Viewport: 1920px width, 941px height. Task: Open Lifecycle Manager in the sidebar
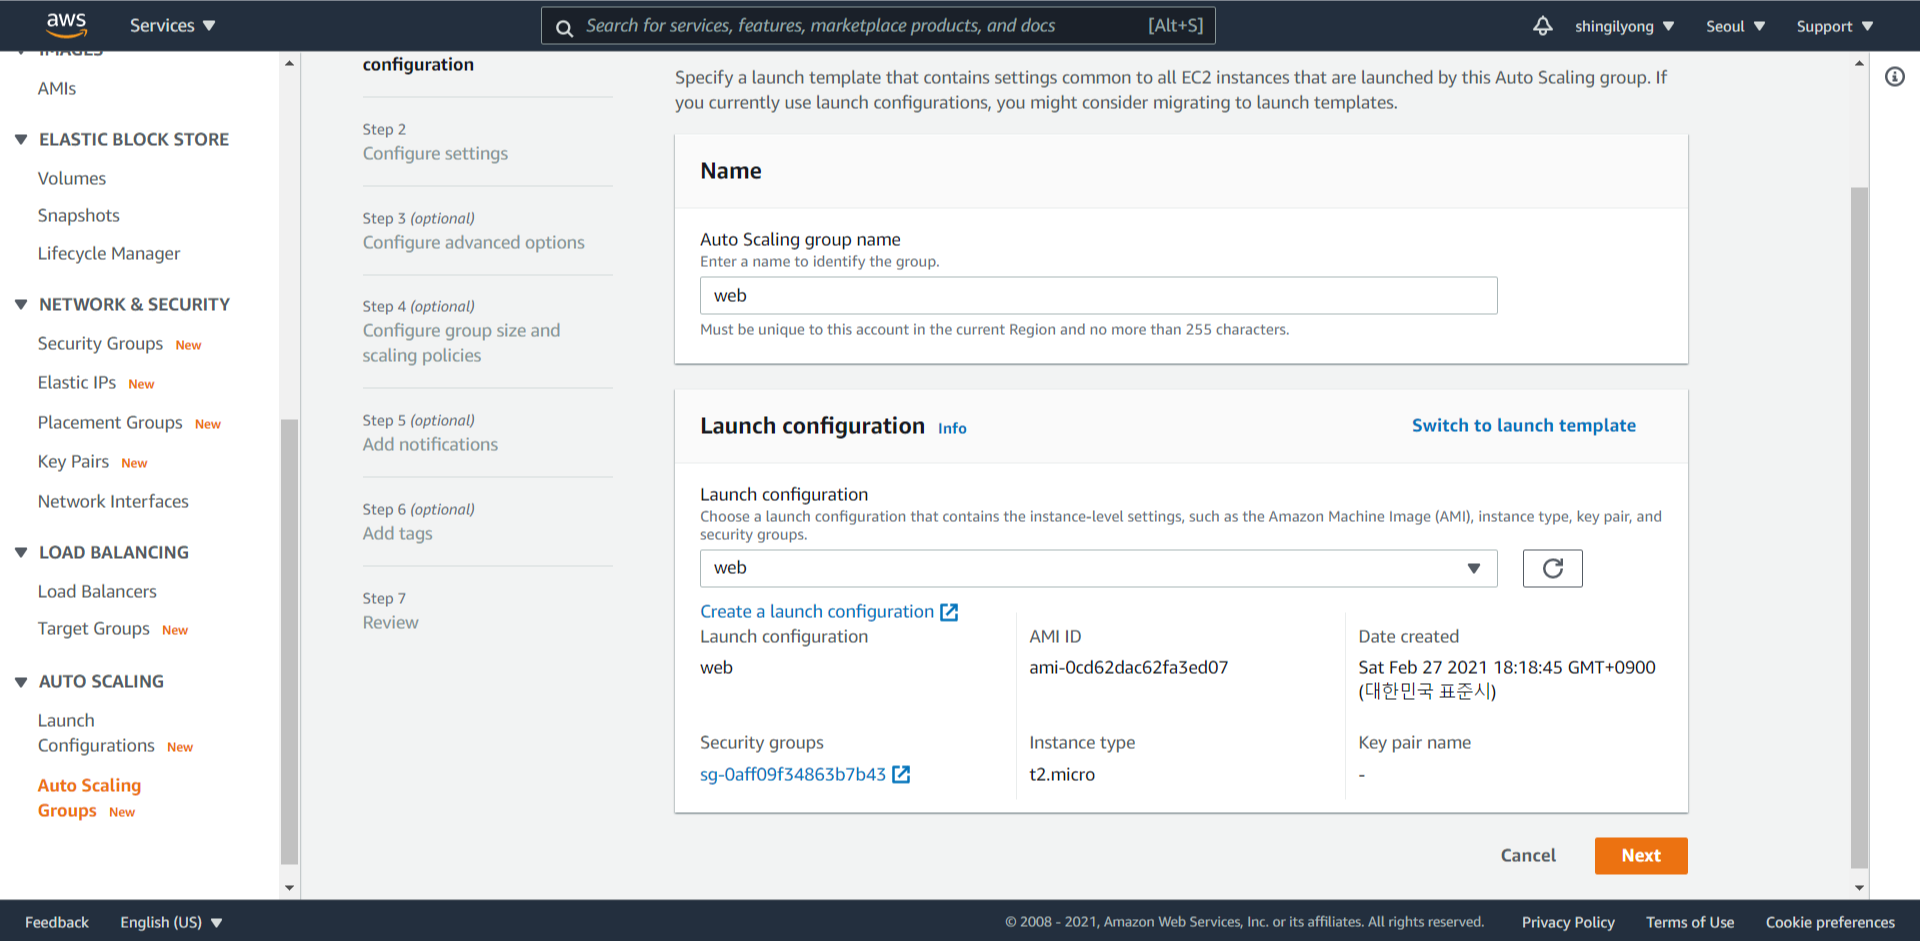[x=109, y=253]
